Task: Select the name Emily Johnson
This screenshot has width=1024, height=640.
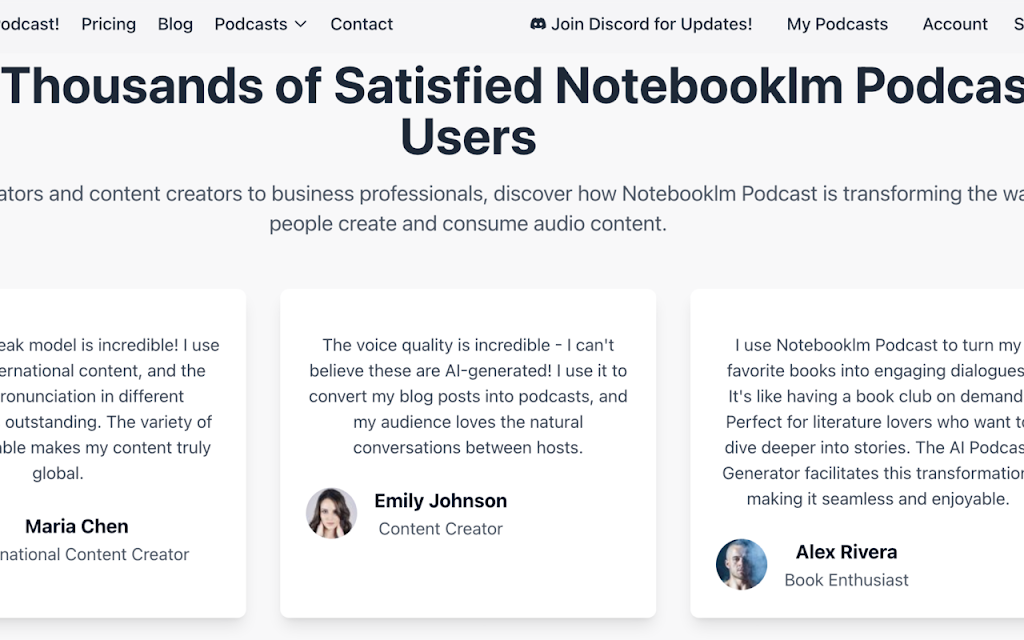Action: pos(440,501)
